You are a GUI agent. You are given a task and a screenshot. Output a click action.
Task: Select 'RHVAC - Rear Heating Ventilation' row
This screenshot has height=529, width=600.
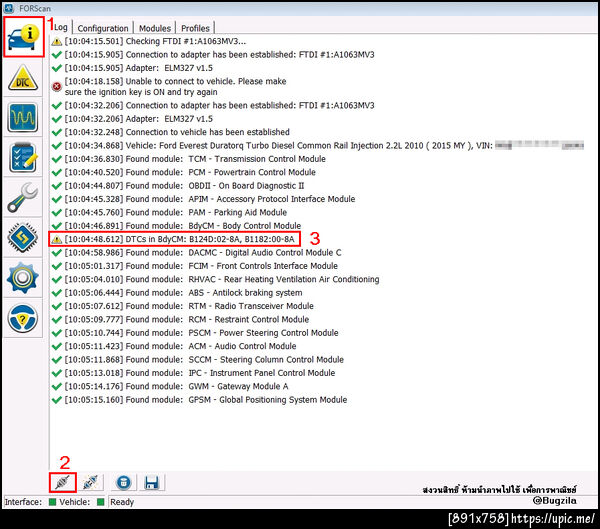[x=215, y=279]
